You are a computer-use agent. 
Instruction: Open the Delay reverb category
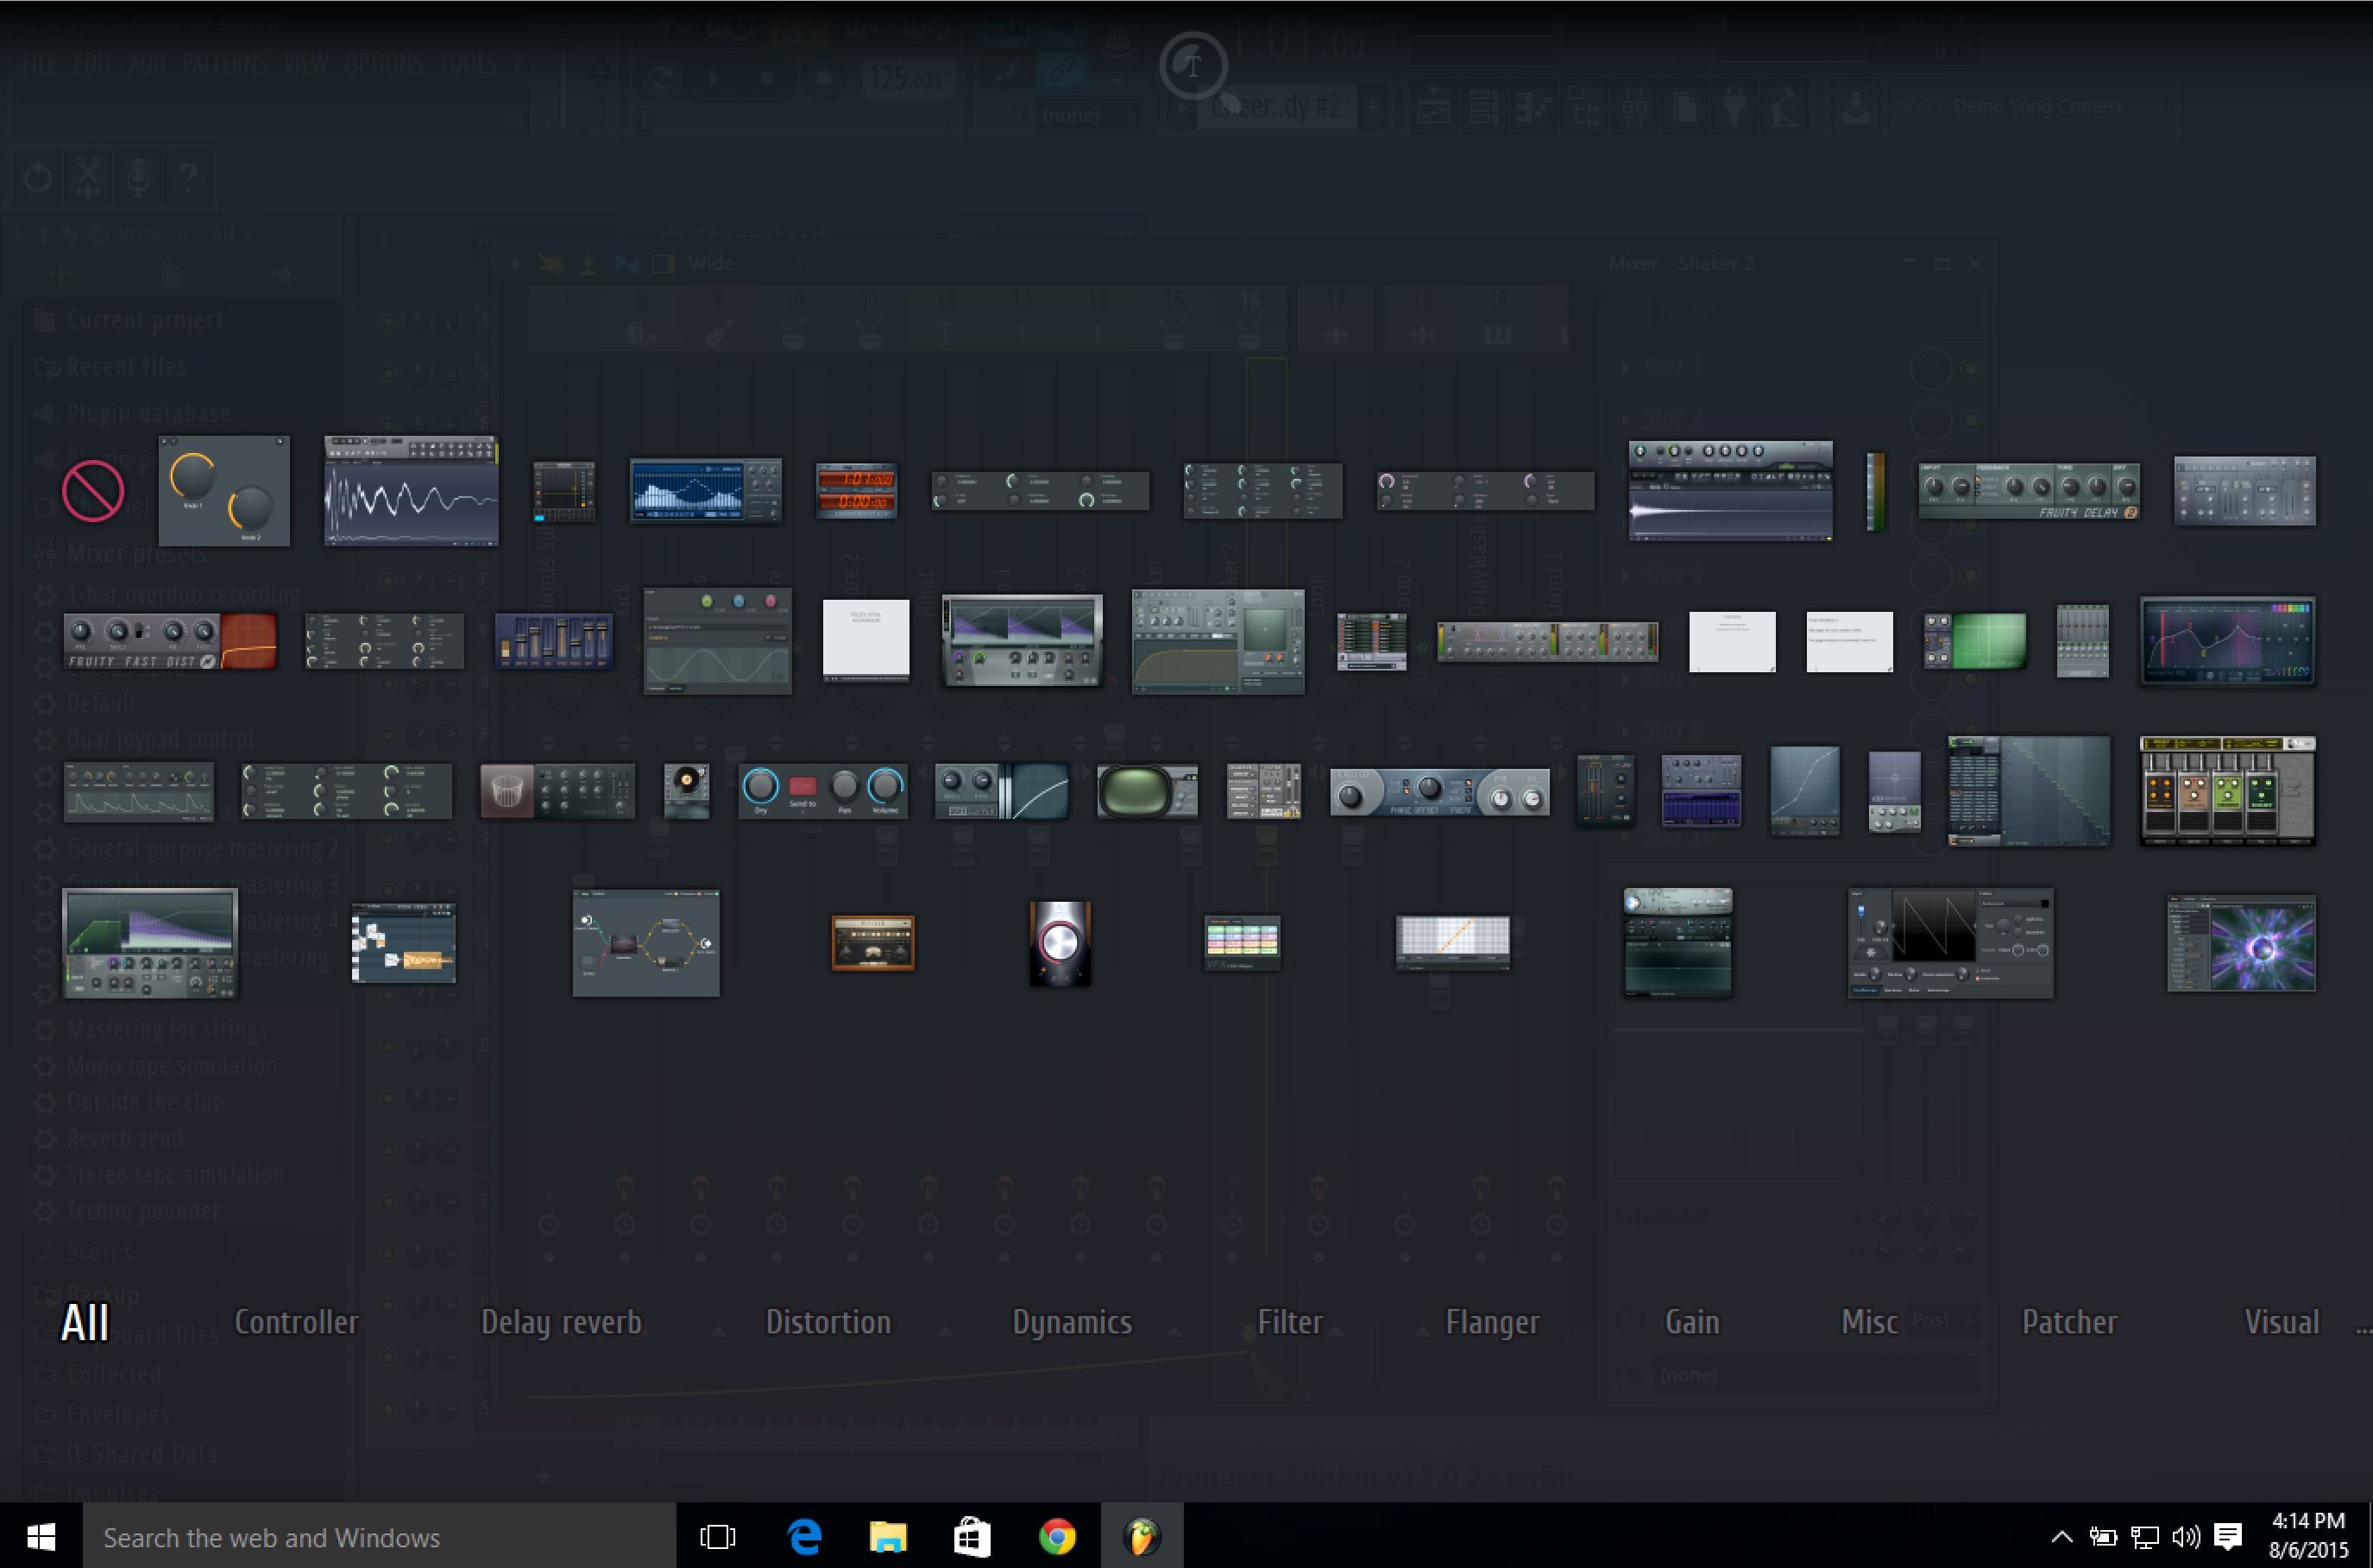click(x=561, y=1322)
